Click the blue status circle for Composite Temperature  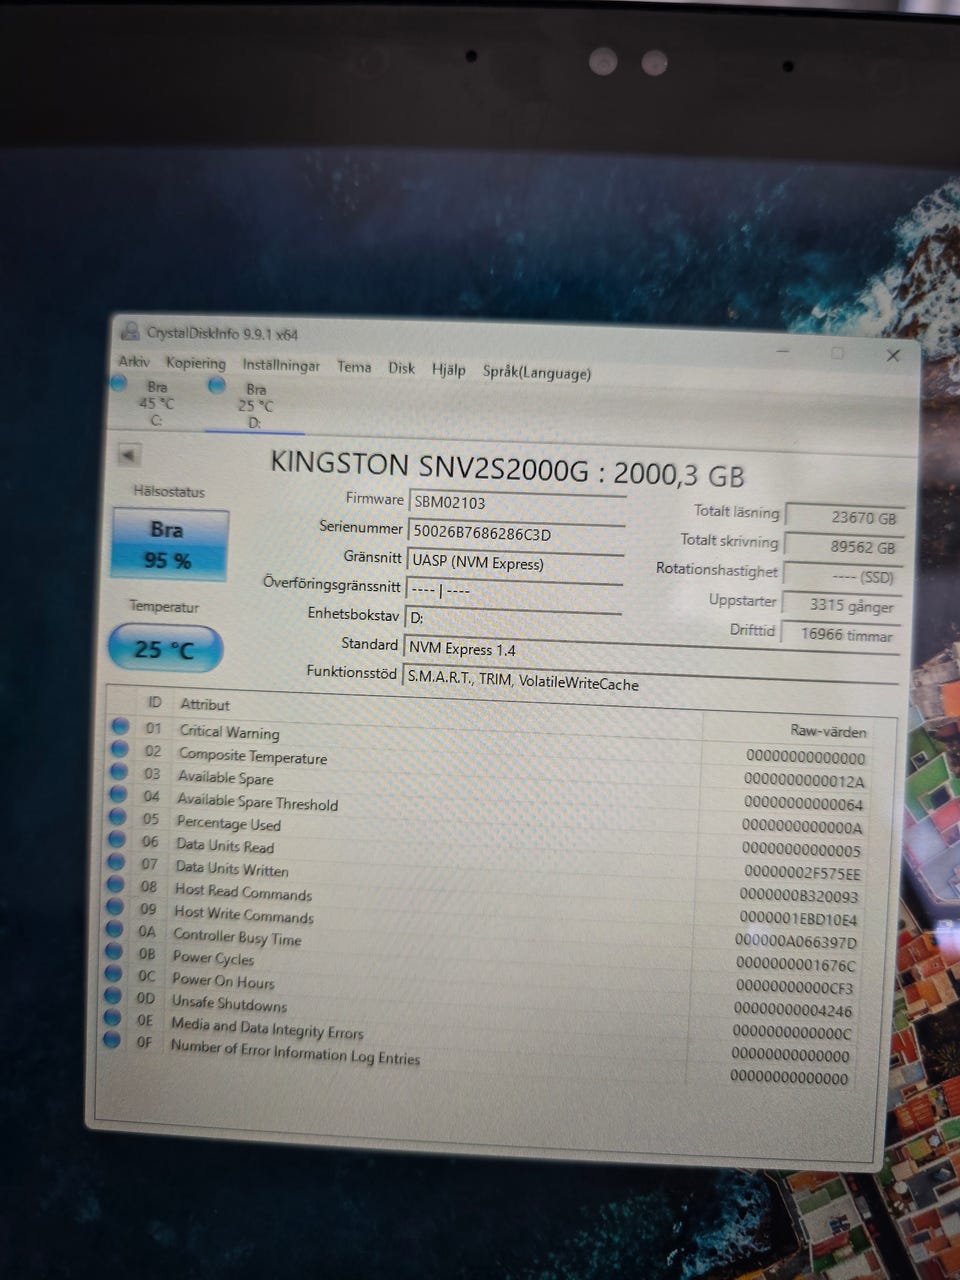point(120,749)
